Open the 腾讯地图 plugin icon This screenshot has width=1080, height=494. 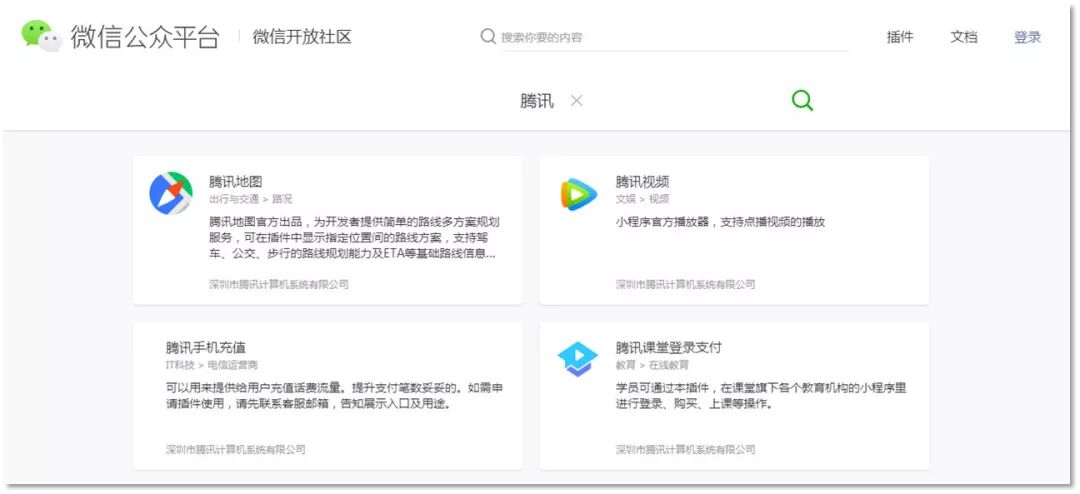(171, 193)
